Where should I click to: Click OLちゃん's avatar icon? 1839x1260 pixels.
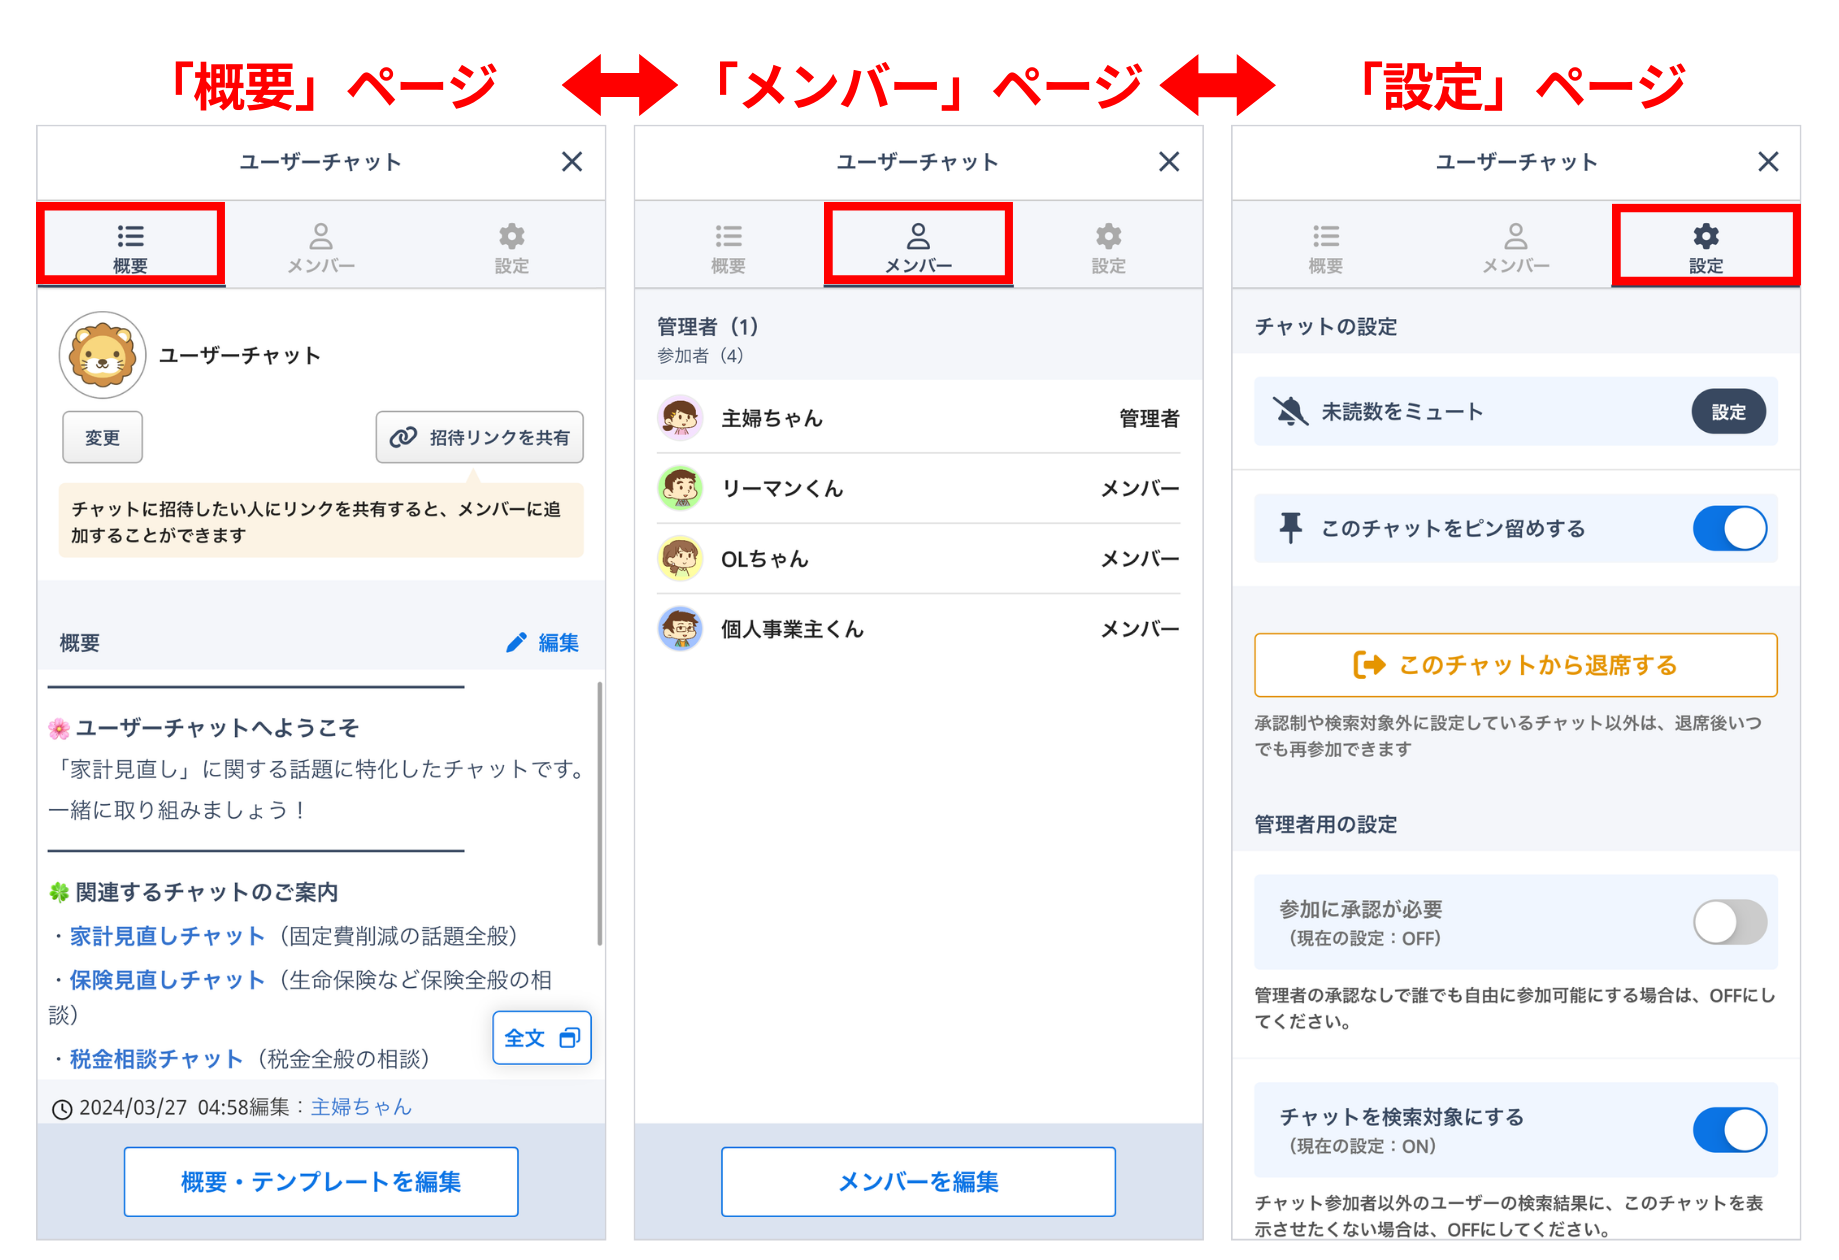pyautogui.click(x=680, y=558)
